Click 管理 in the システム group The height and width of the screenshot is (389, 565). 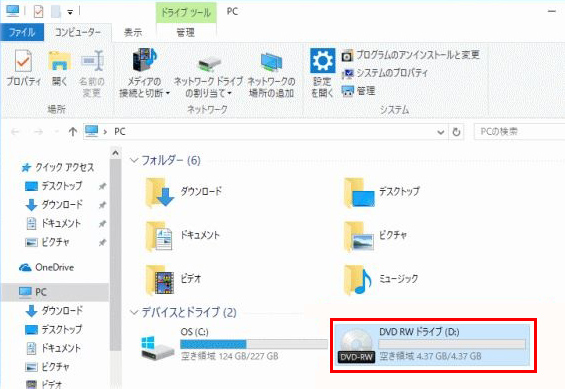coord(358,91)
